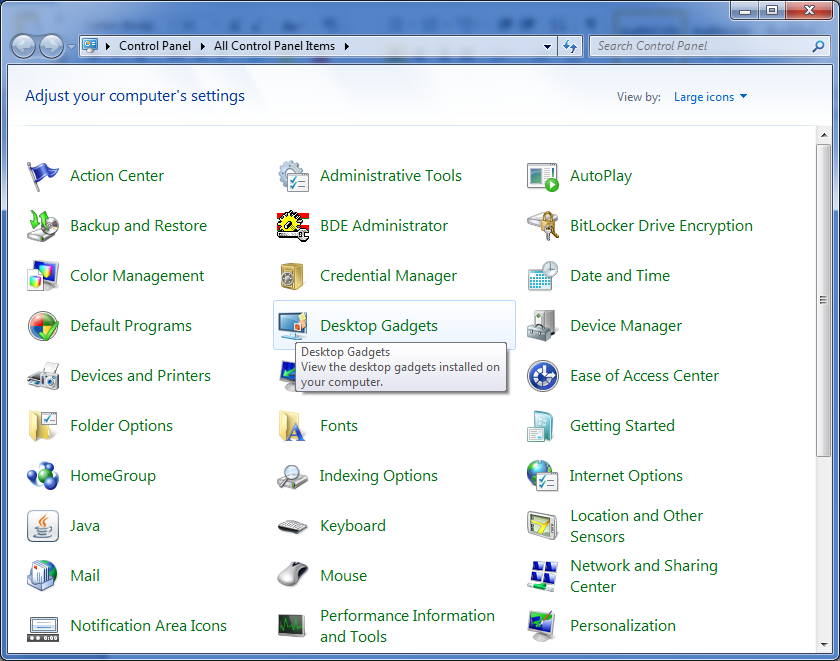Image resolution: width=840 pixels, height=661 pixels.
Task: Open the Color Management icon
Action: coord(42,276)
